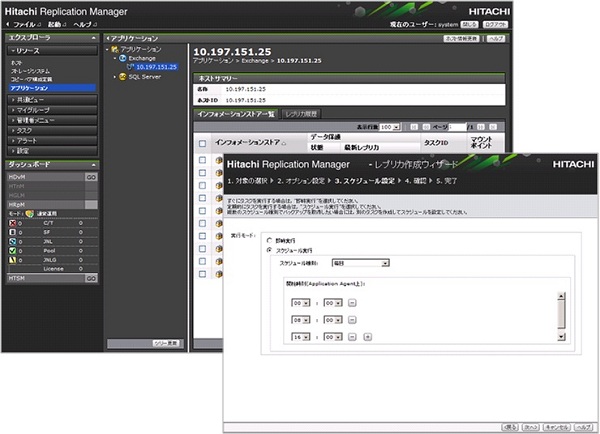The width and height of the screenshot is (600, 434).
Task: Toggle the select-all checkbox in table header
Action: [202, 144]
